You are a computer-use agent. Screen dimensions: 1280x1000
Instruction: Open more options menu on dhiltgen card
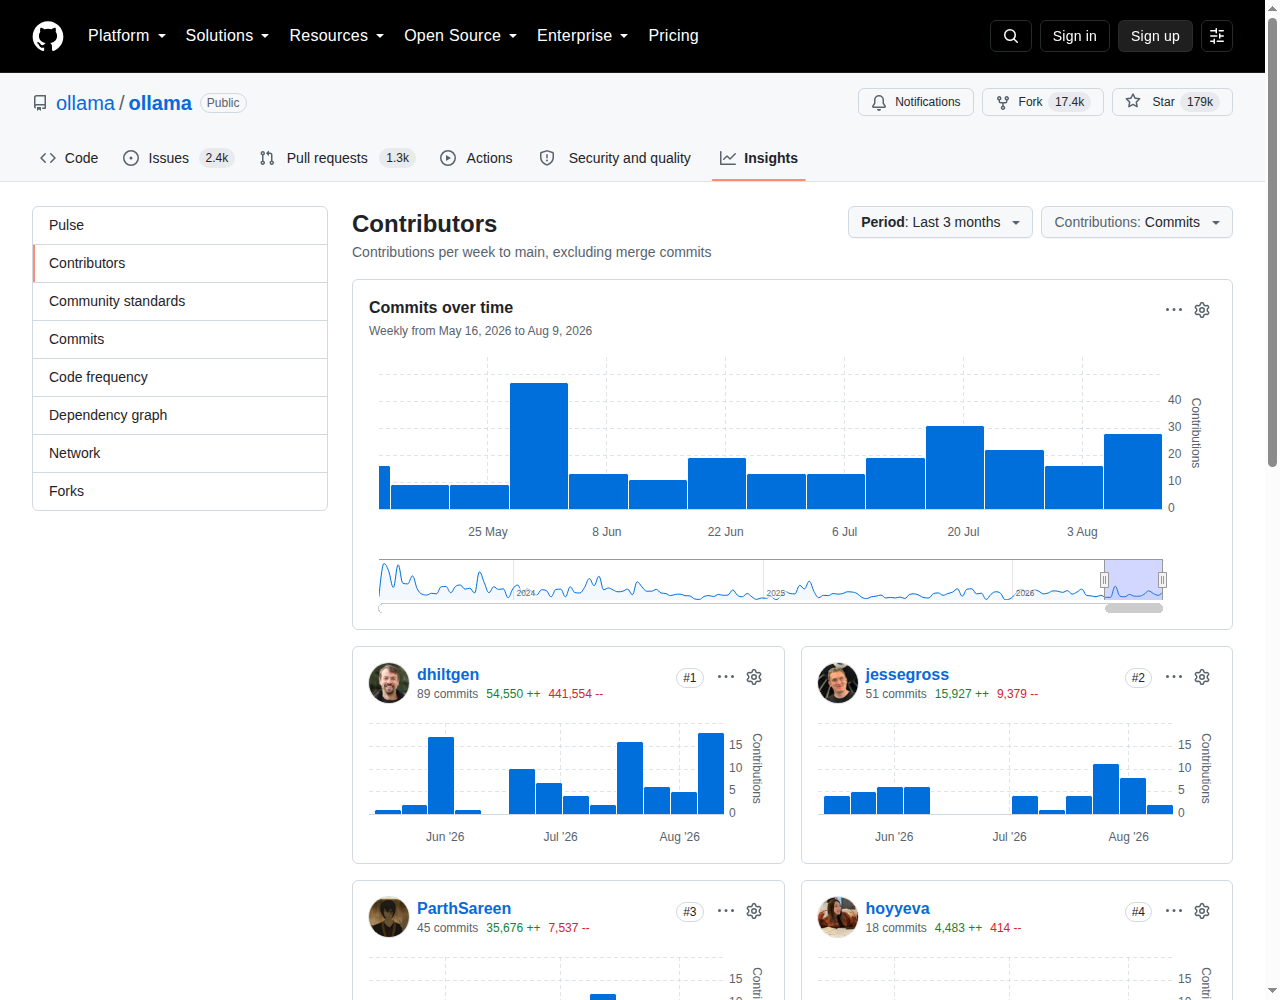726,677
